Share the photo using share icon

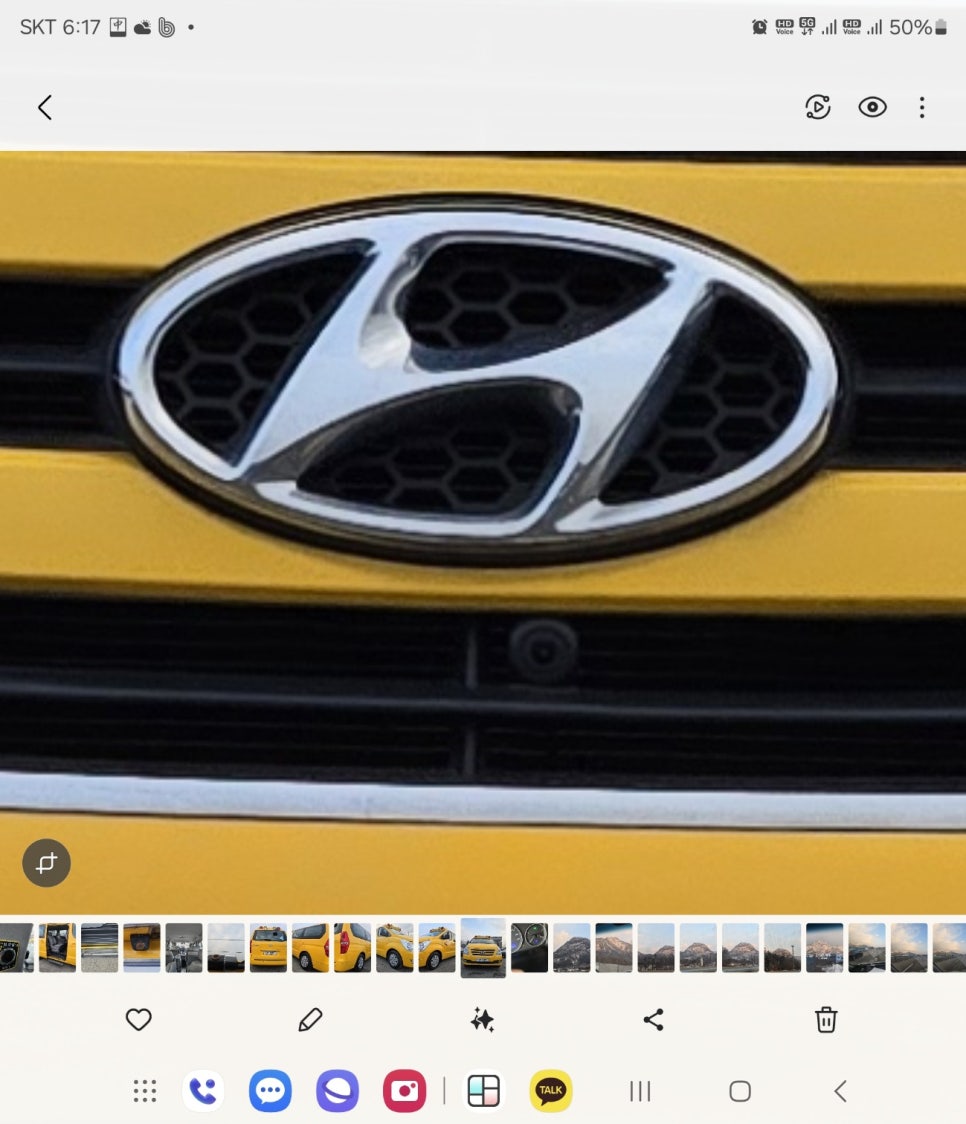point(654,1019)
